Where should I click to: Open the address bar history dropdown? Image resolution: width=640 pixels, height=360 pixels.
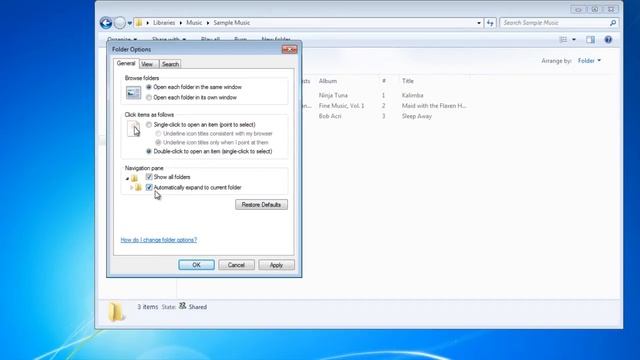[479, 23]
